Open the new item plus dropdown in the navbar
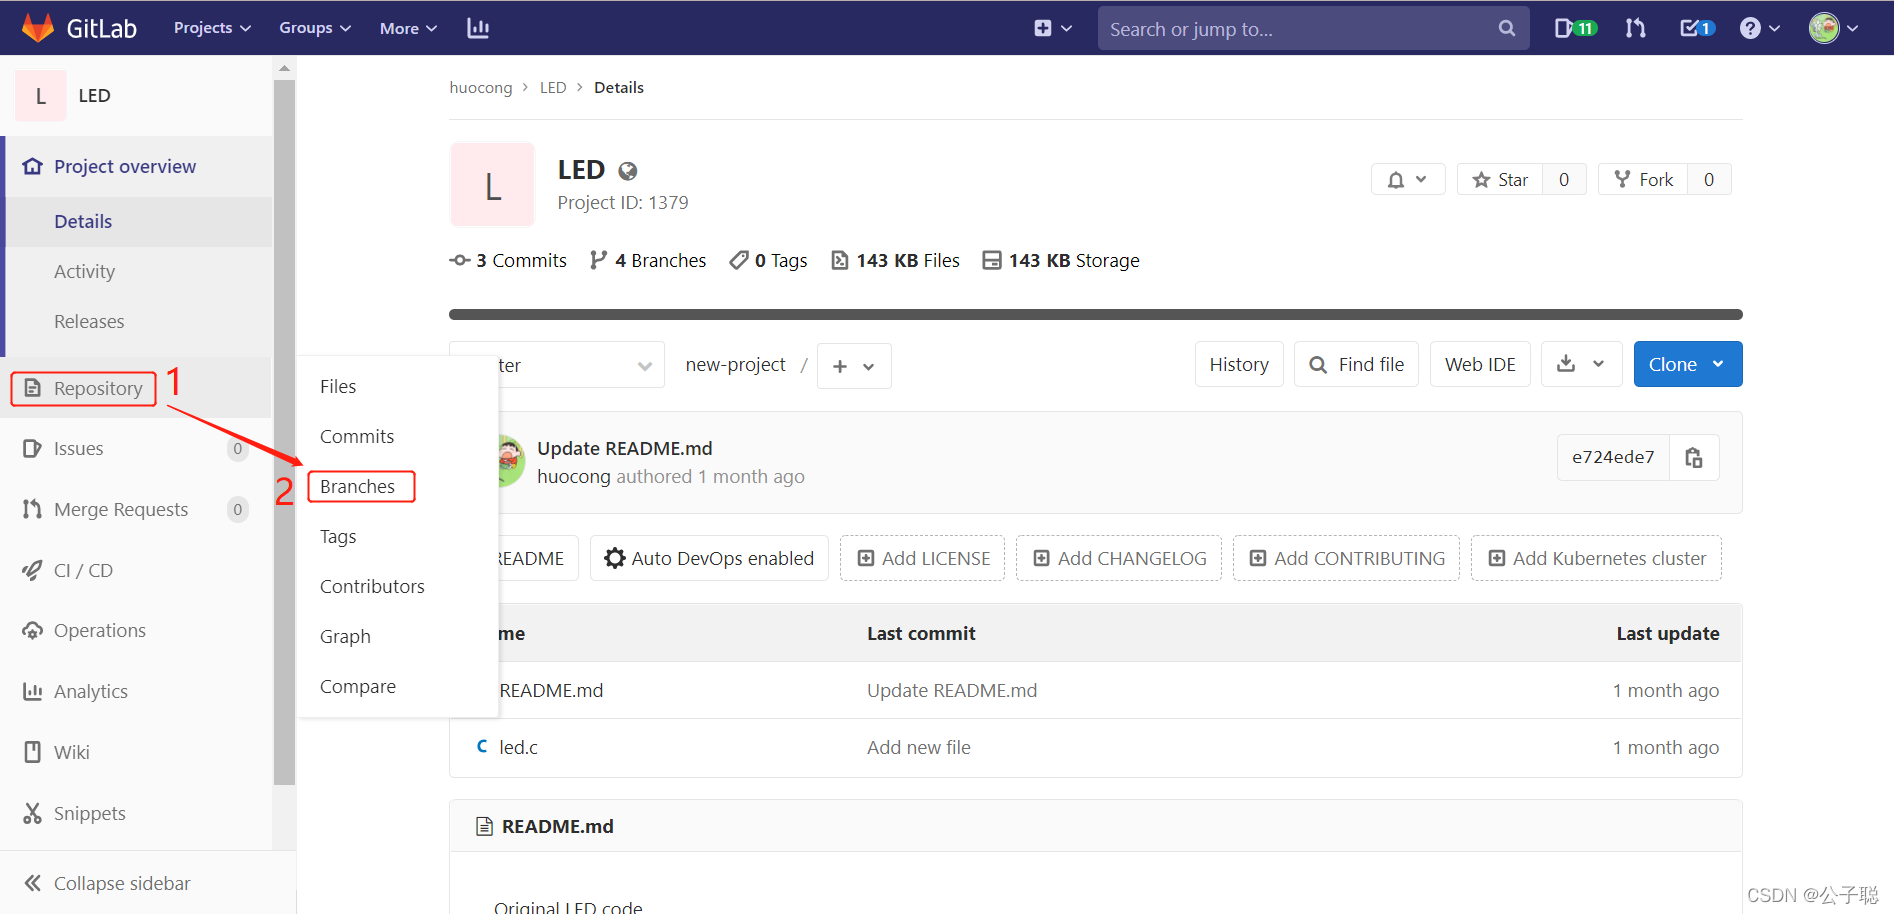1894x914 pixels. (1052, 28)
